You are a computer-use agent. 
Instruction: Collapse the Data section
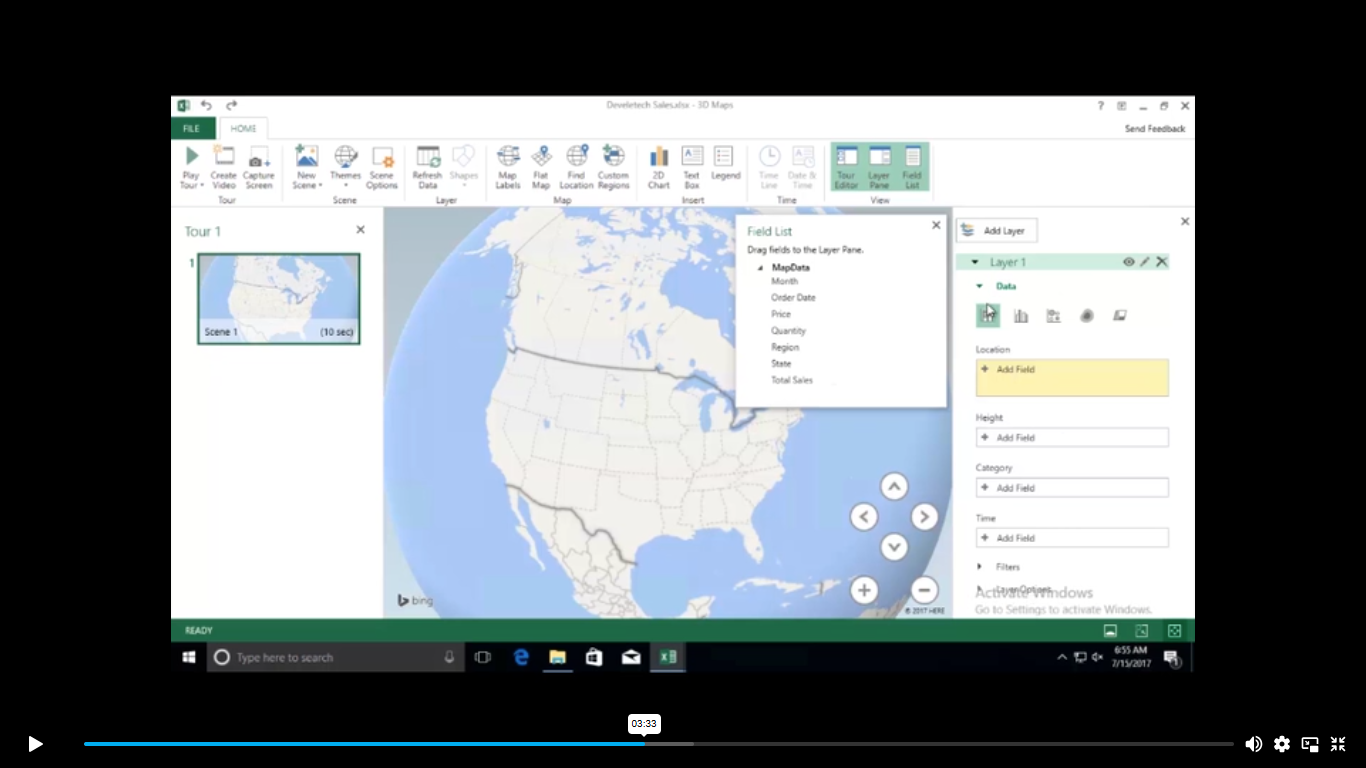pyautogui.click(x=980, y=286)
